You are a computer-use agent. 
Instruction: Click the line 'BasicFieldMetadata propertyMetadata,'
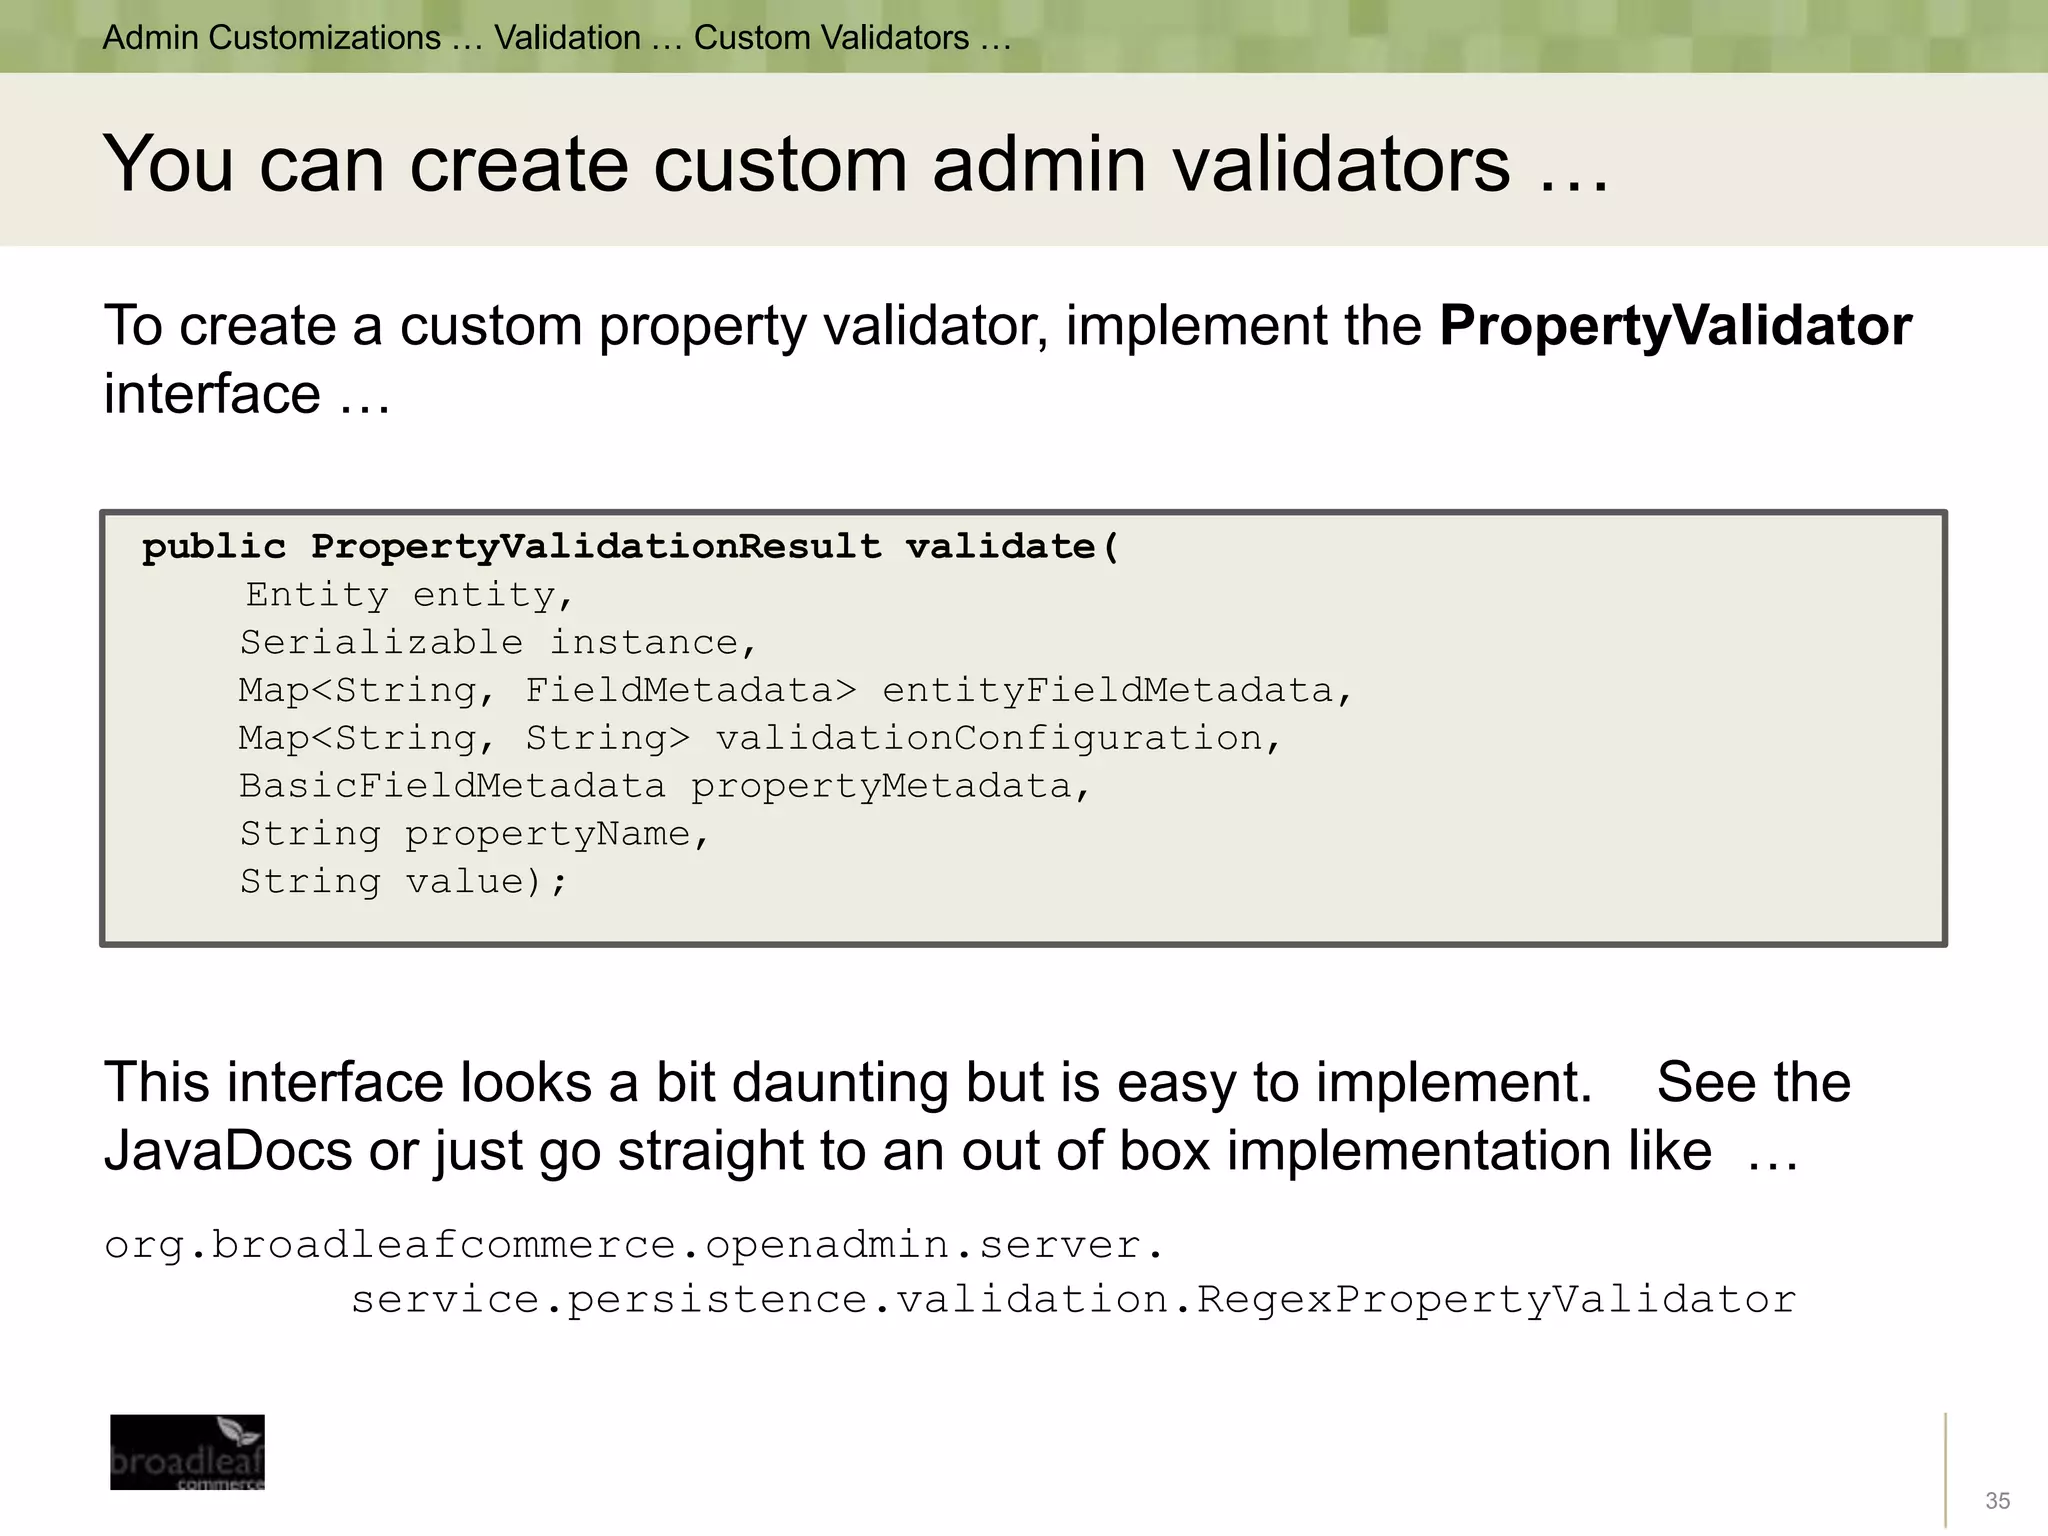click(x=664, y=787)
